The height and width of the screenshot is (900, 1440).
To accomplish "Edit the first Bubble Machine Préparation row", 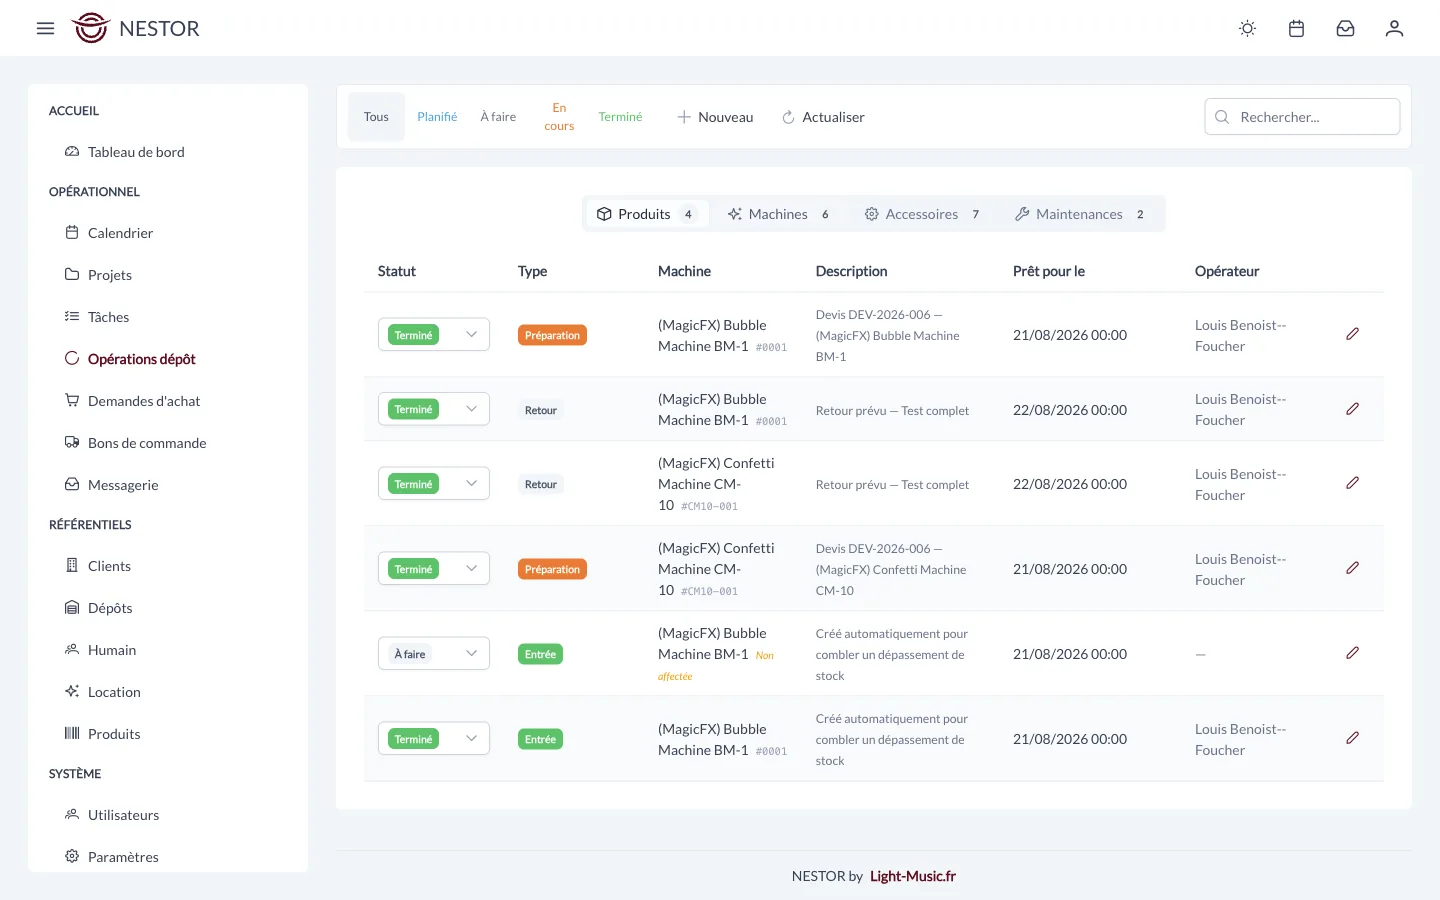I will [x=1352, y=334].
